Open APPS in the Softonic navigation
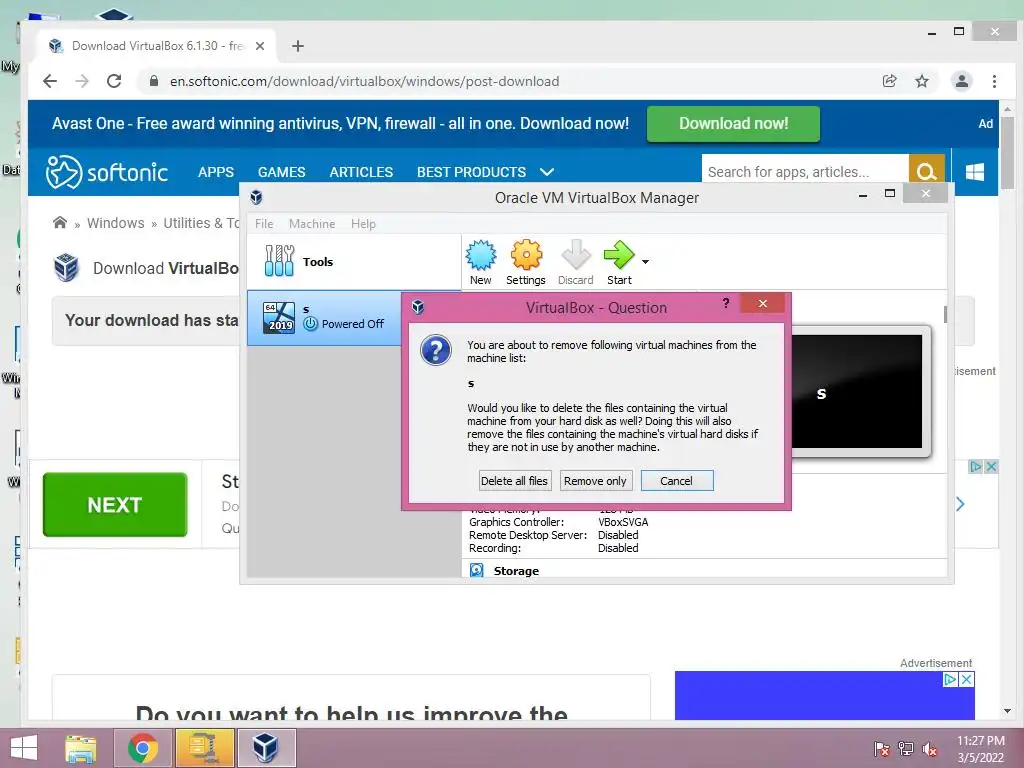The image size is (1024, 768). [x=216, y=172]
